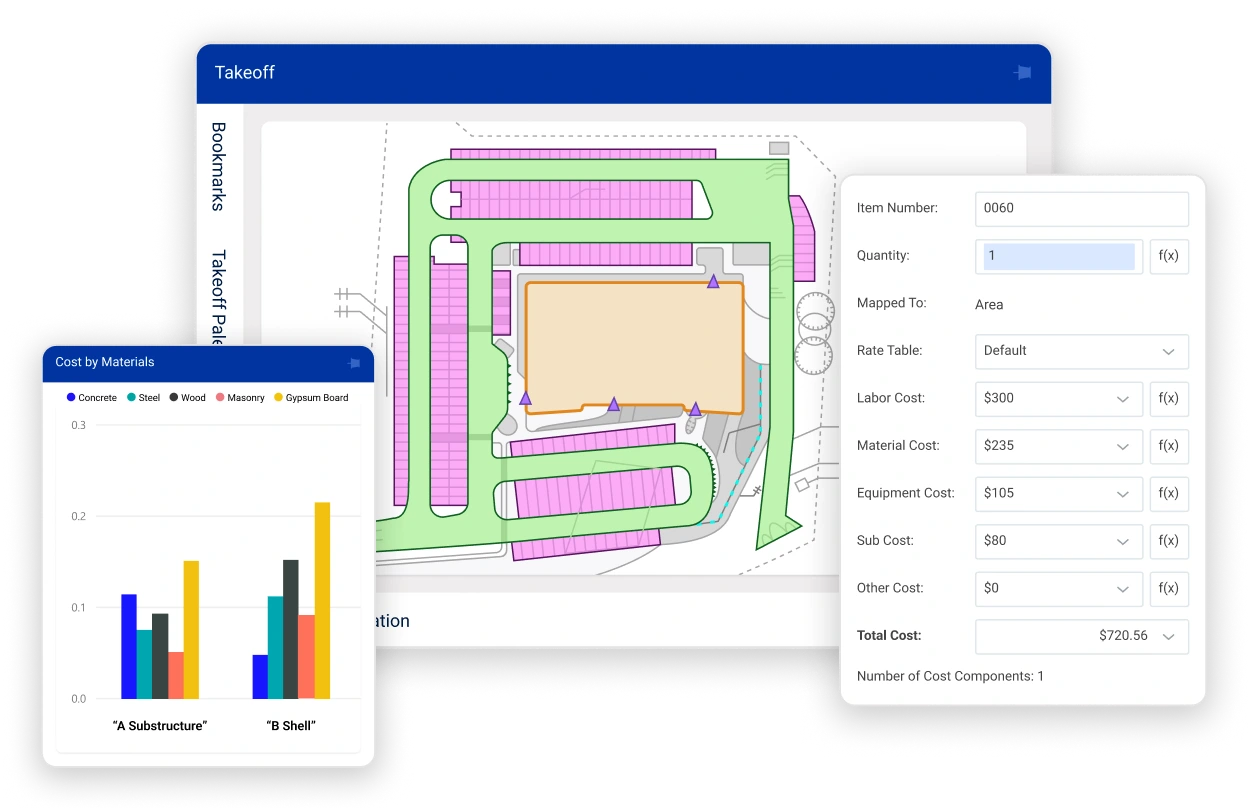Screen dimensions: 1248x808
Task: Open the f(x) formula button for Quantity
Action: pyautogui.click(x=1169, y=256)
